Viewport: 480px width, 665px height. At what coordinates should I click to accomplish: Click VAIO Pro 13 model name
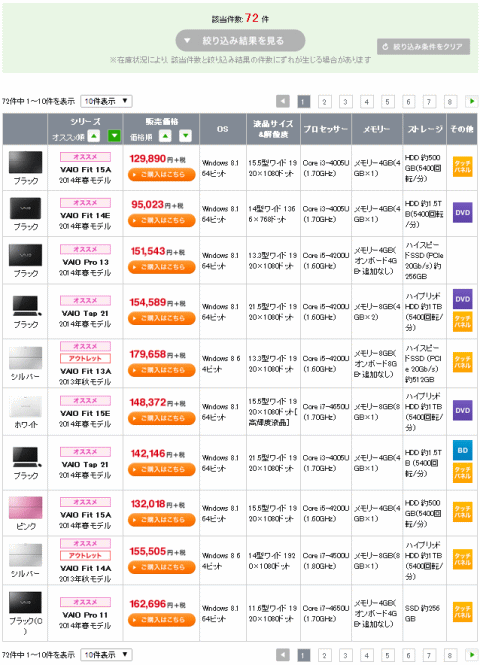(x=85, y=262)
